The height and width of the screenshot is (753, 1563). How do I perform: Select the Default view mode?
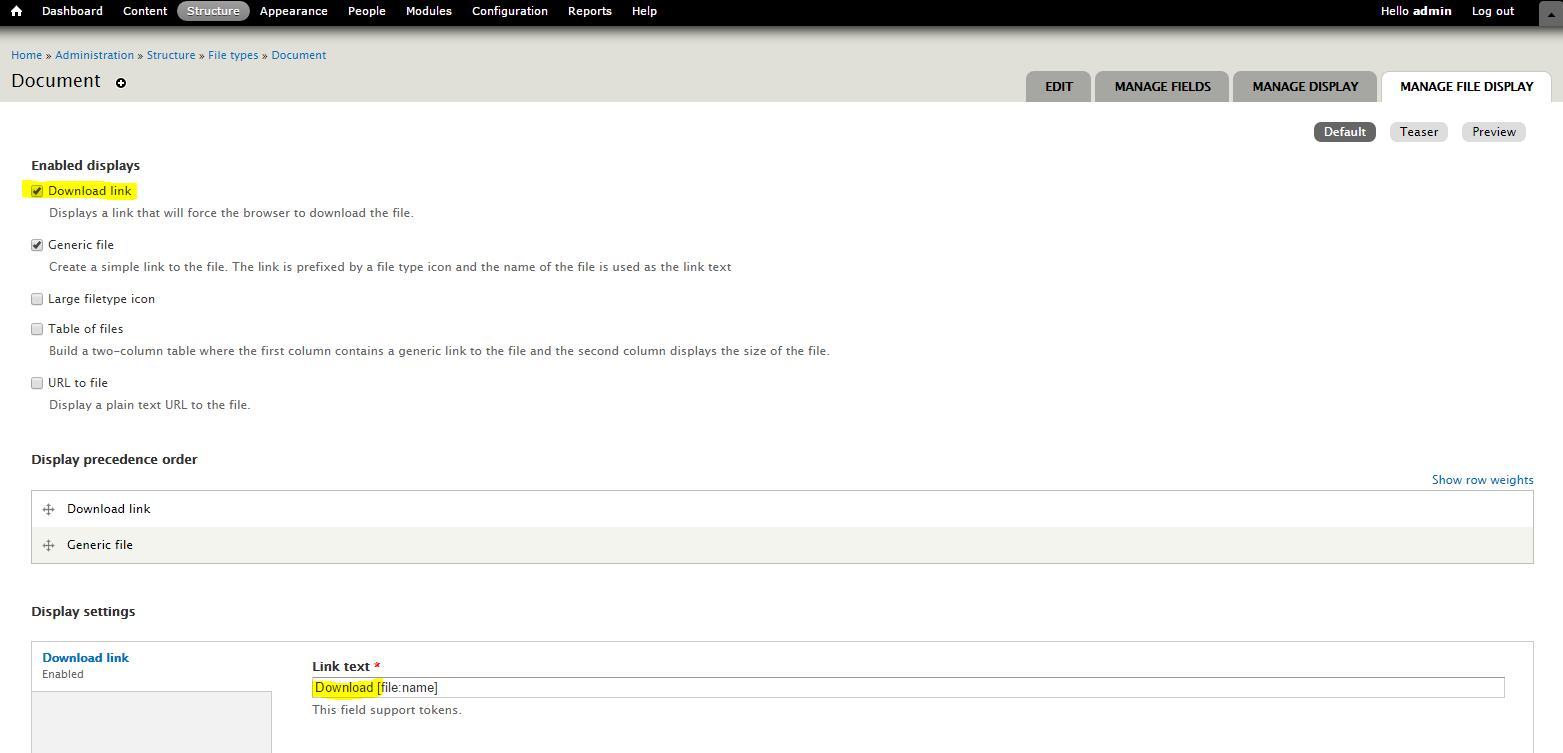click(x=1345, y=132)
